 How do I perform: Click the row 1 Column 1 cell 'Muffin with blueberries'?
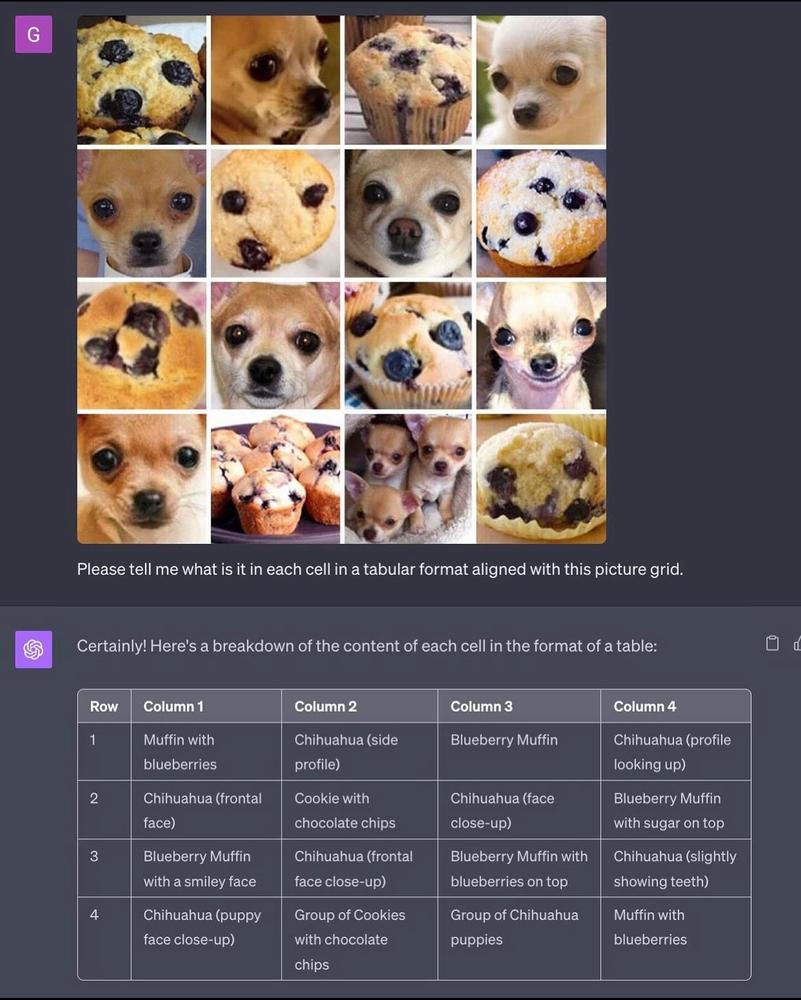pos(206,752)
